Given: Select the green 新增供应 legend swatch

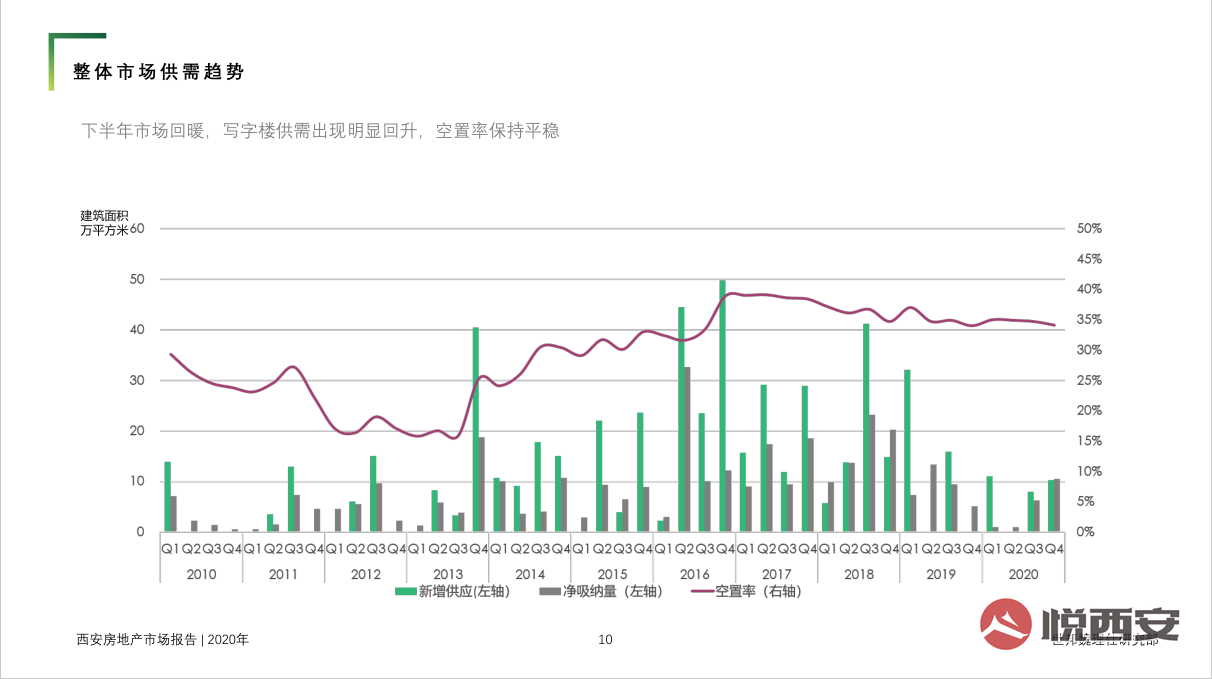Looking at the screenshot, I should pyautogui.click(x=405, y=591).
